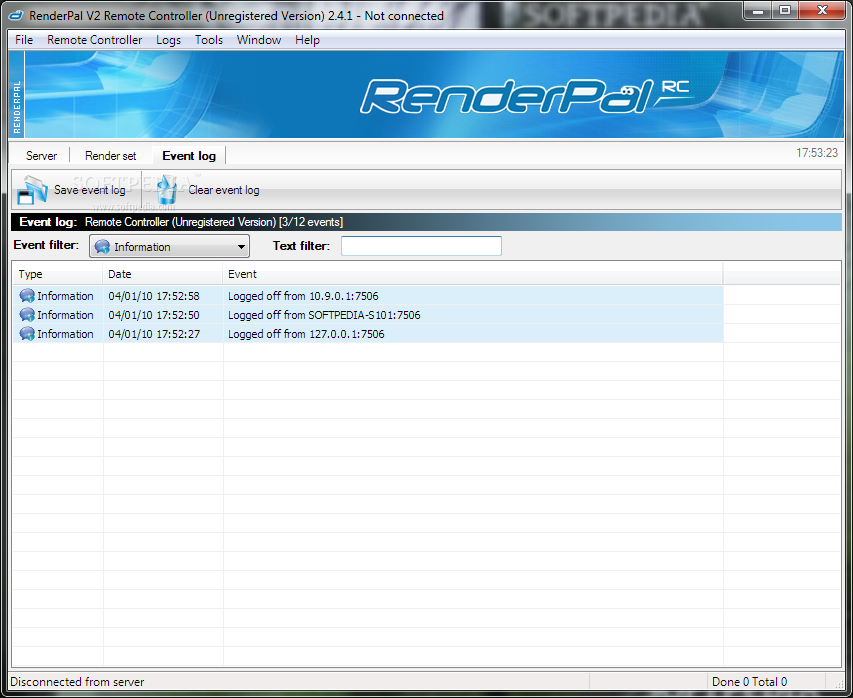Click the RenderPal title bar app icon
Image resolution: width=853 pixels, height=698 pixels.
(17, 16)
